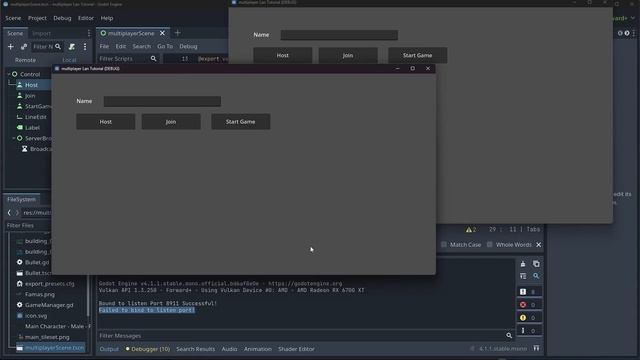Open Scene dock tab-bar three-dot menu
The width and height of the screenshot is (640, 360).
click(x=89, y=33)
